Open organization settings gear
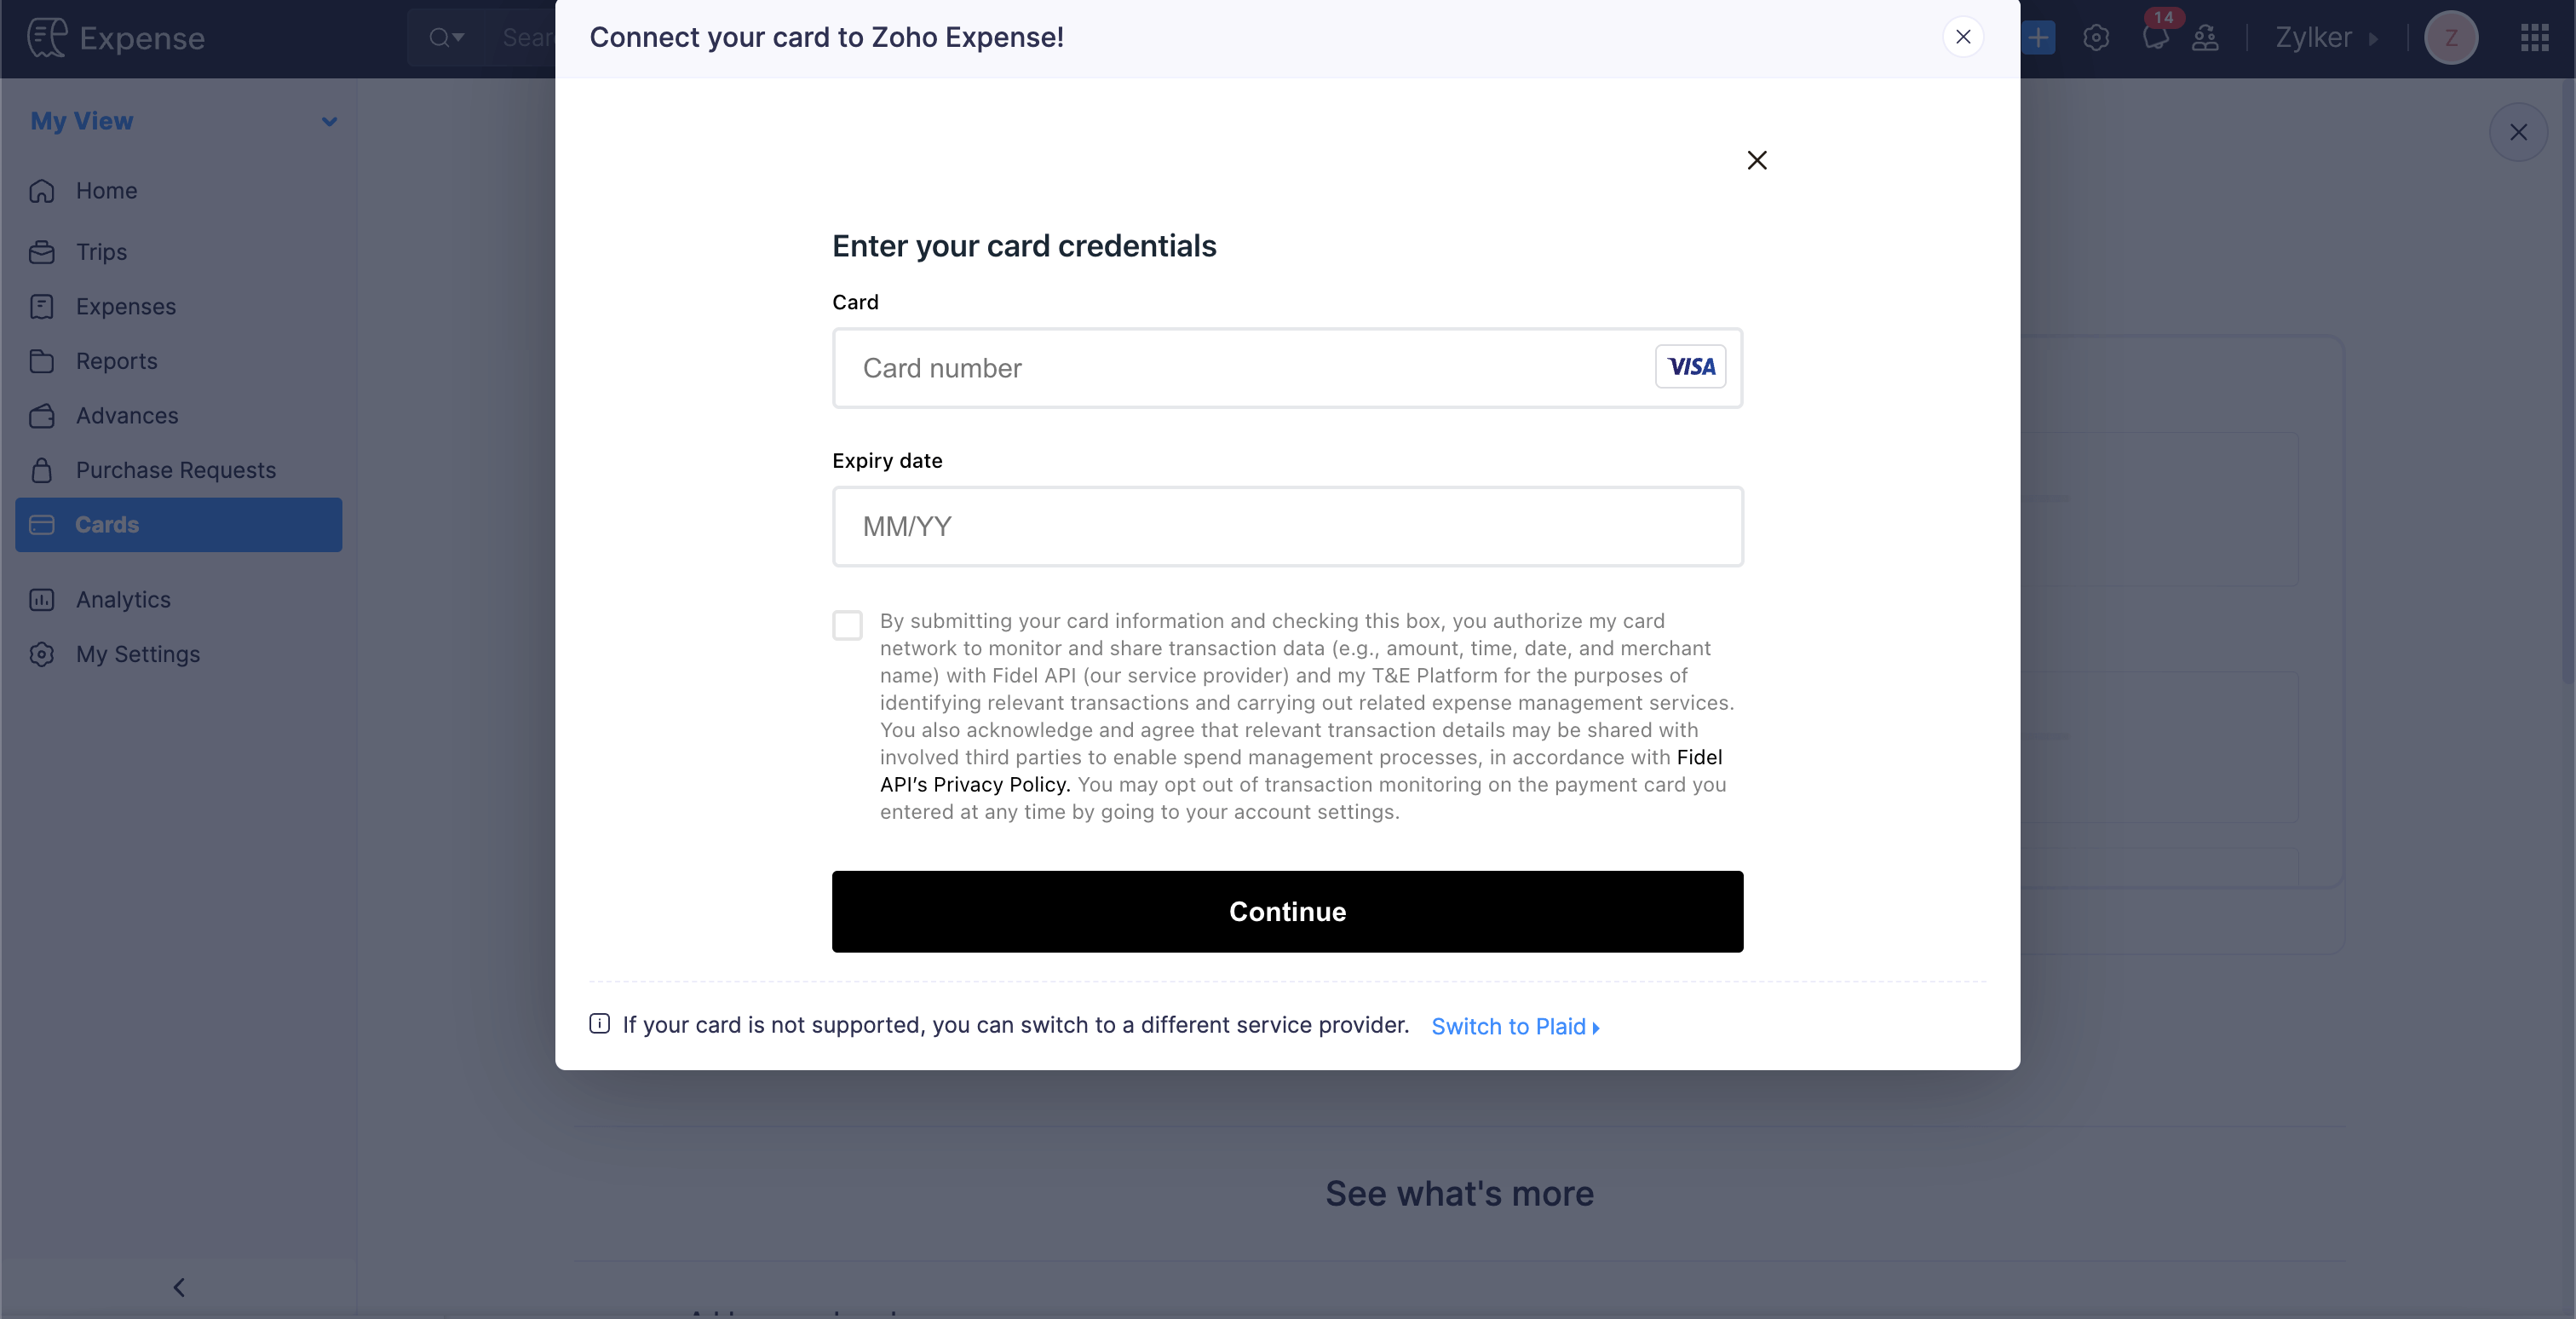The image size is (2576, 1319). [x=2096, y=38]
